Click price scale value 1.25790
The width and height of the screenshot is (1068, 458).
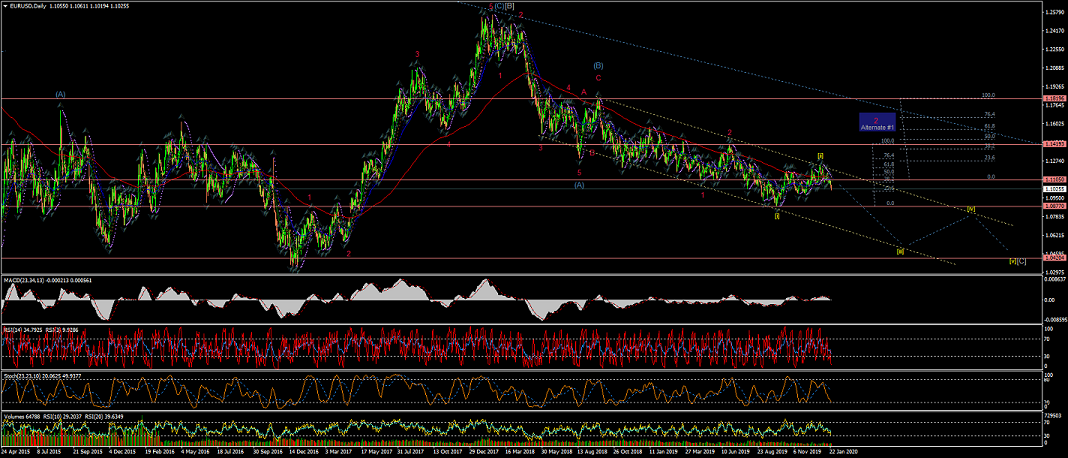point(1054,12)
